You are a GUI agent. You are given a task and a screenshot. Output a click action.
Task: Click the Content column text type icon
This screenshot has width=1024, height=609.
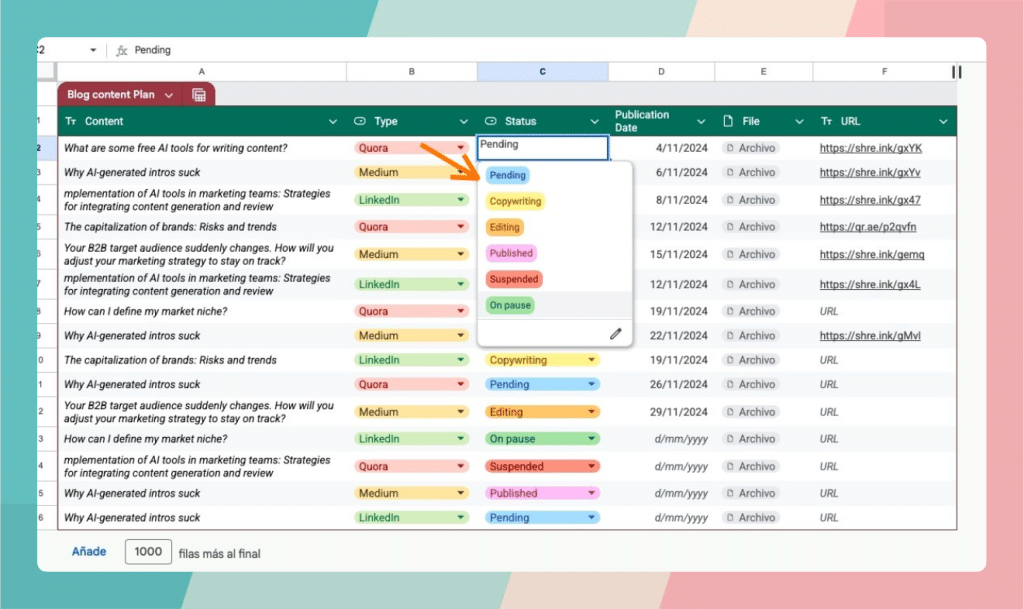point(71,122)
